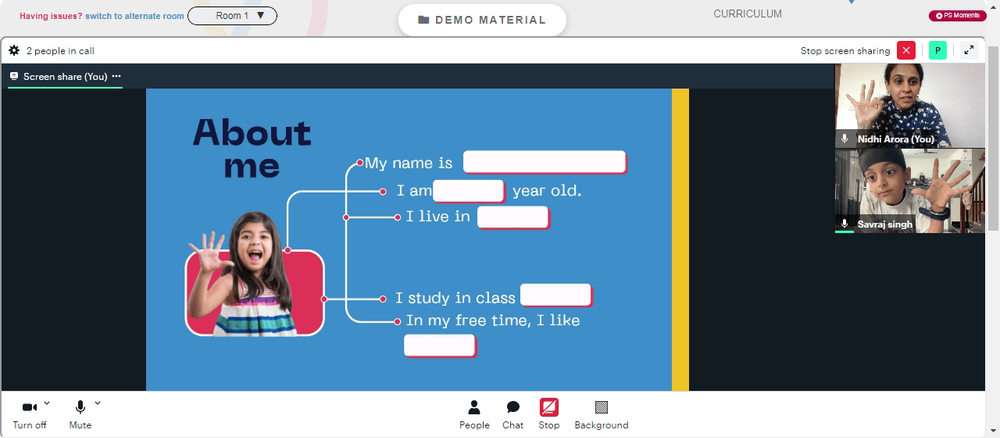
Task: Click the 2 people in call text
Action: [60, 51]
